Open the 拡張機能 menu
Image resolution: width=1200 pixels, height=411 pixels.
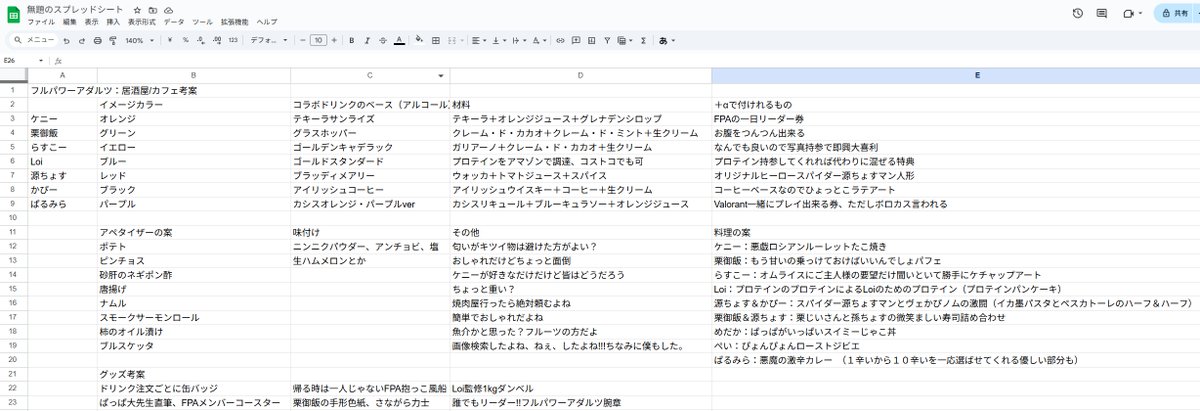[x=235, y=21]
